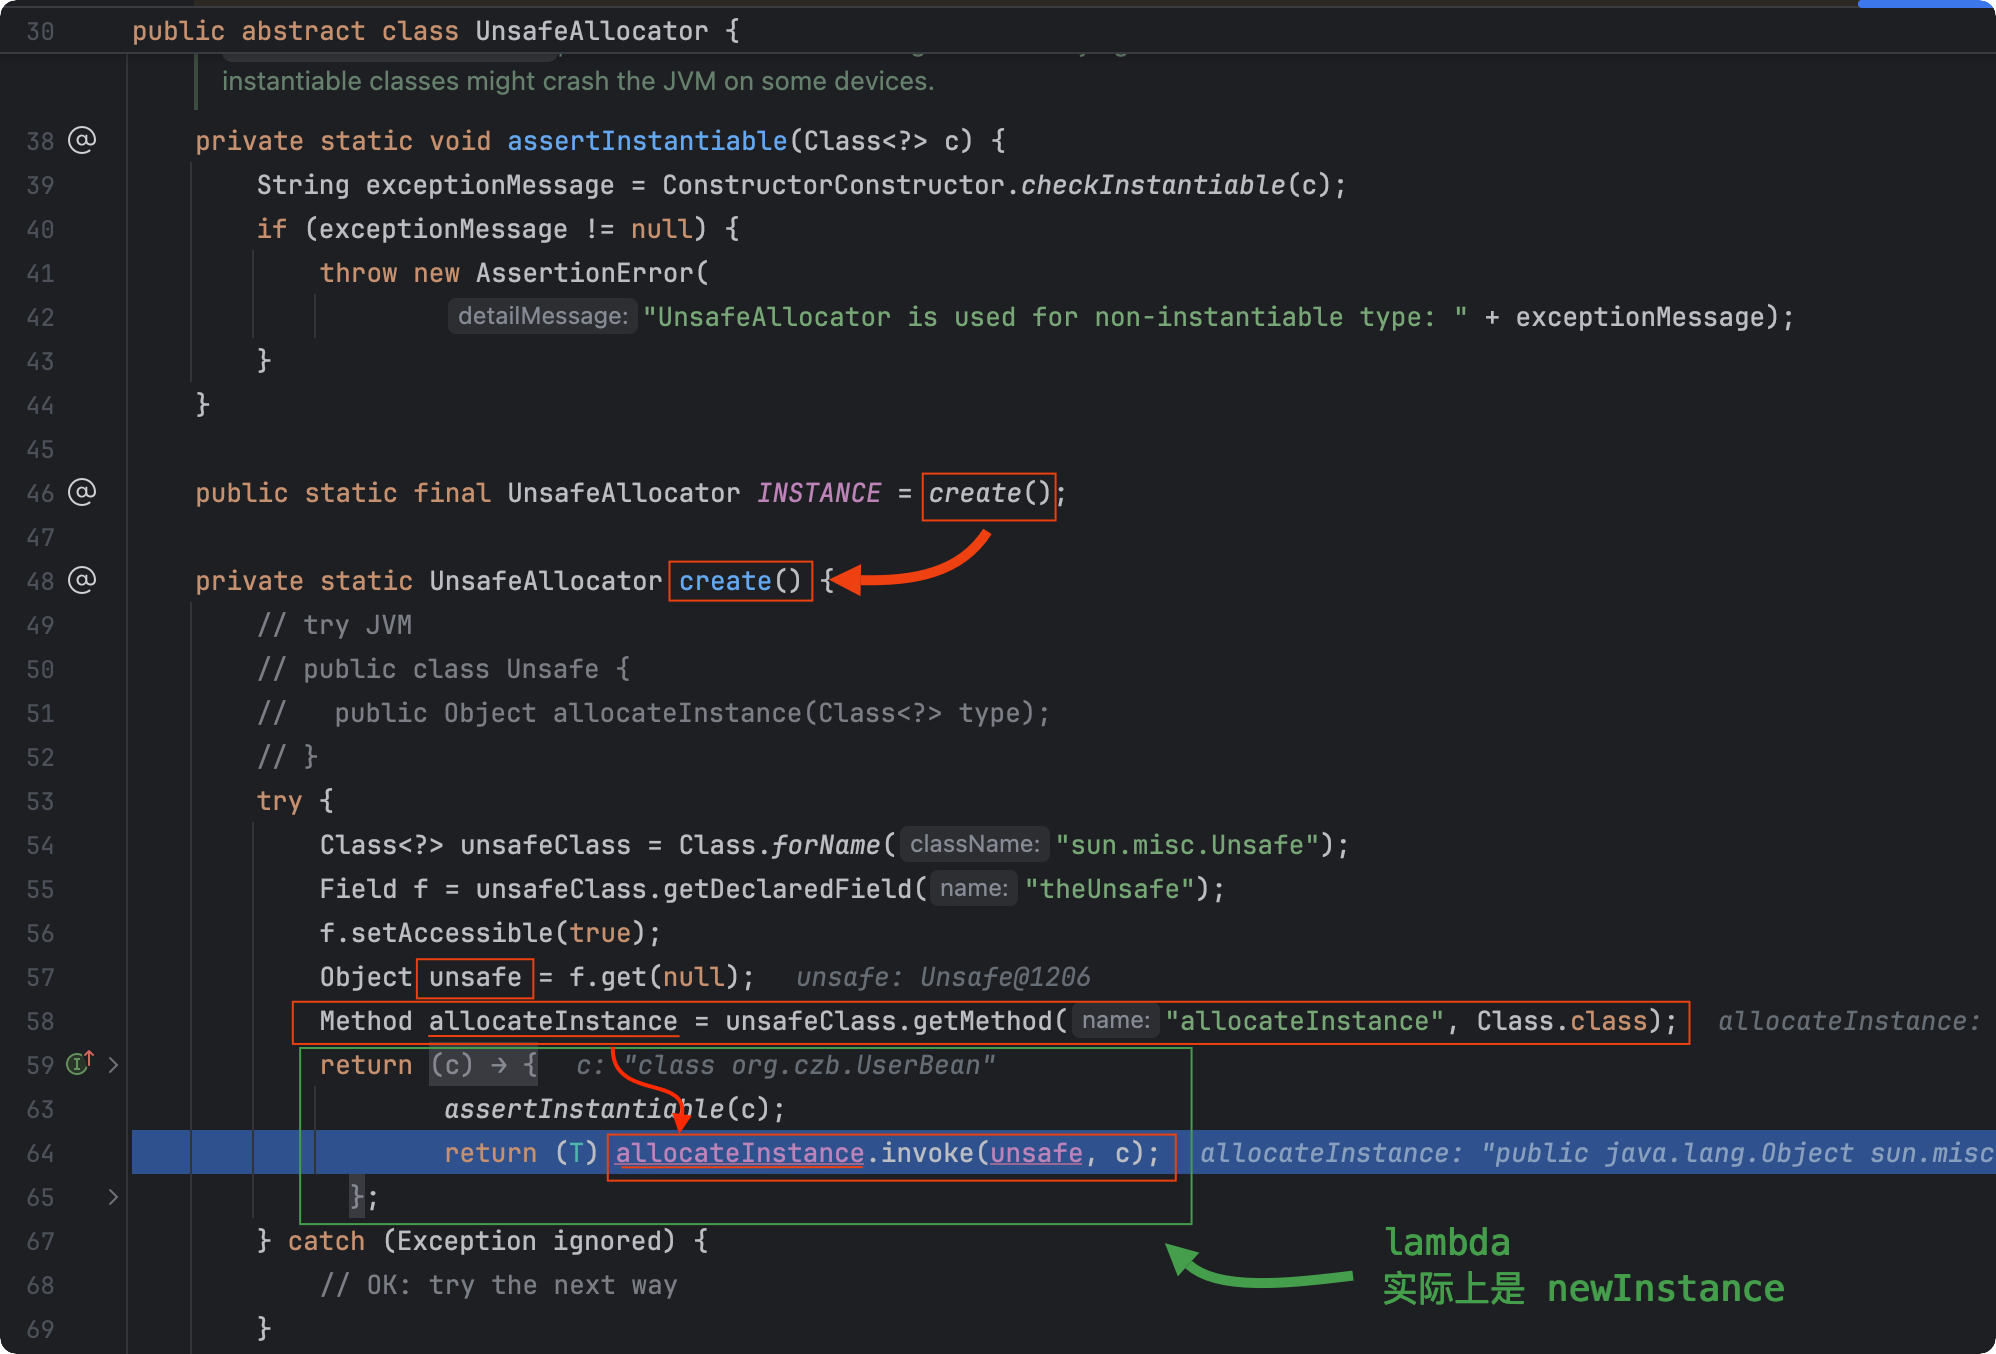Click the @ gutter icon beside create() on line 48

(82, 580)
